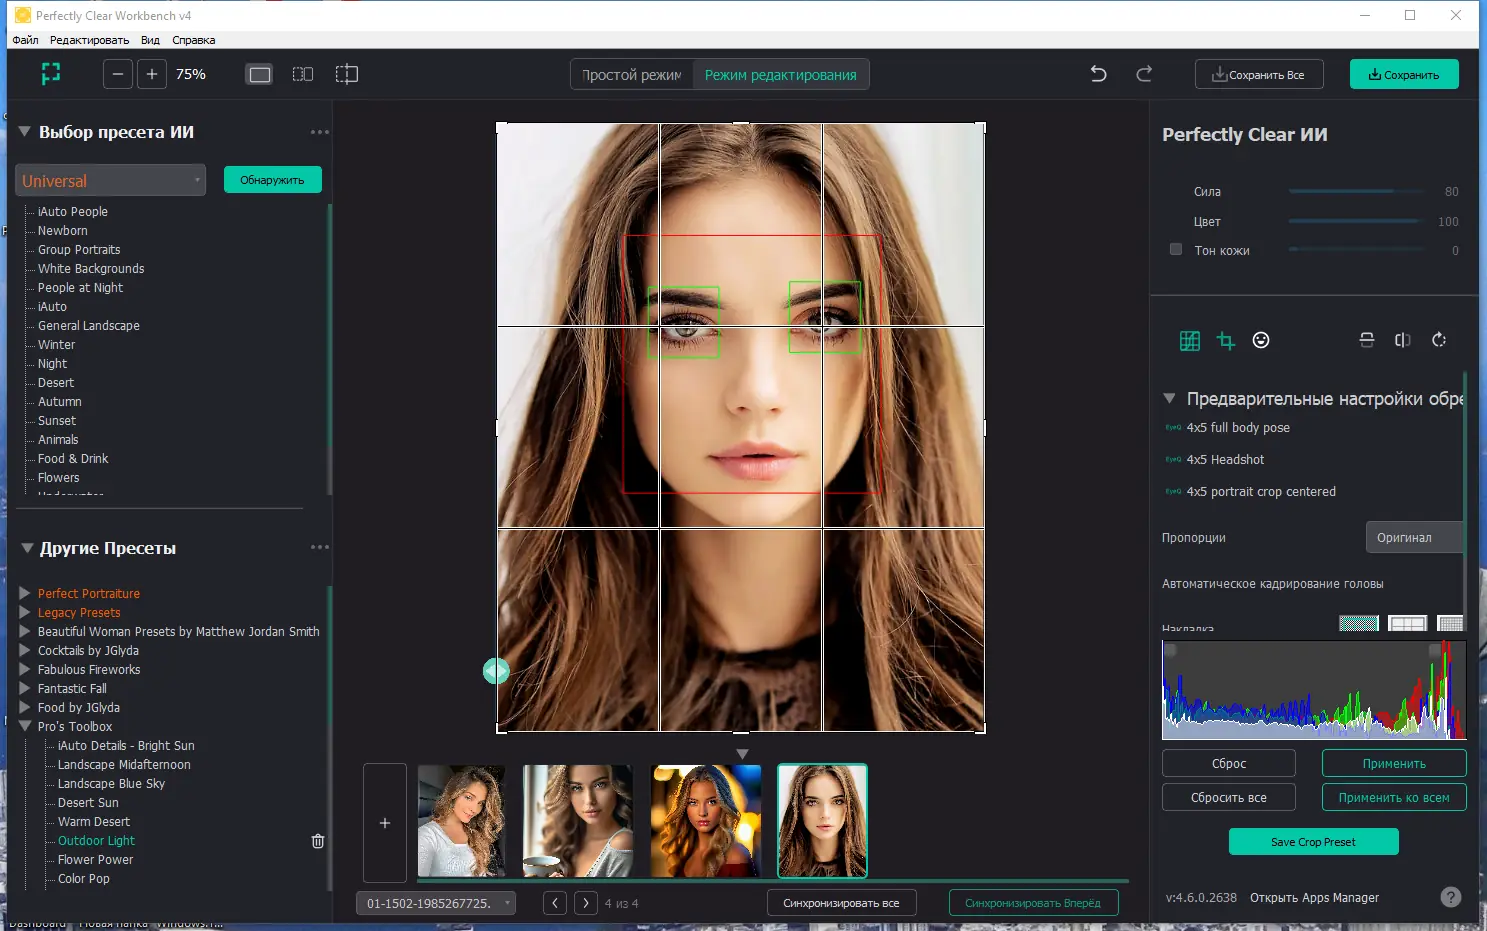Flip the image vertically
The width and height of the screenshot is (1487, 931).
1367,340
